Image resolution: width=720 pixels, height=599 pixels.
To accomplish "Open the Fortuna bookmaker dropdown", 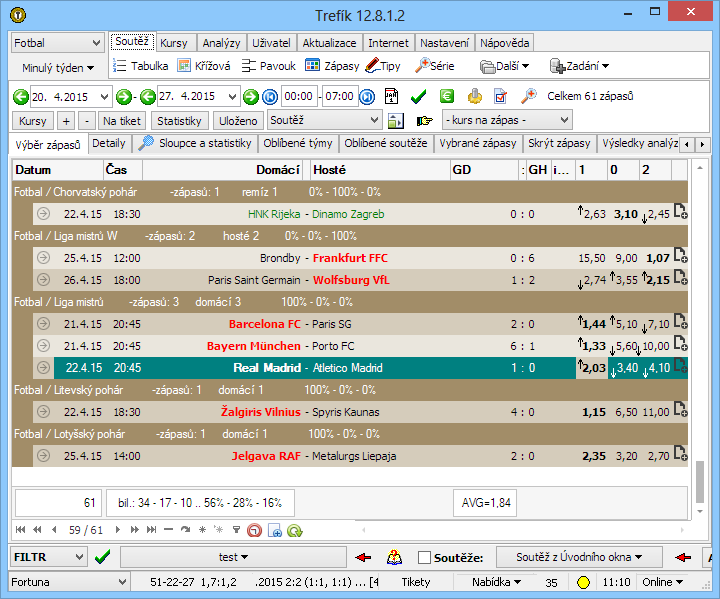I will click(69, 582).
